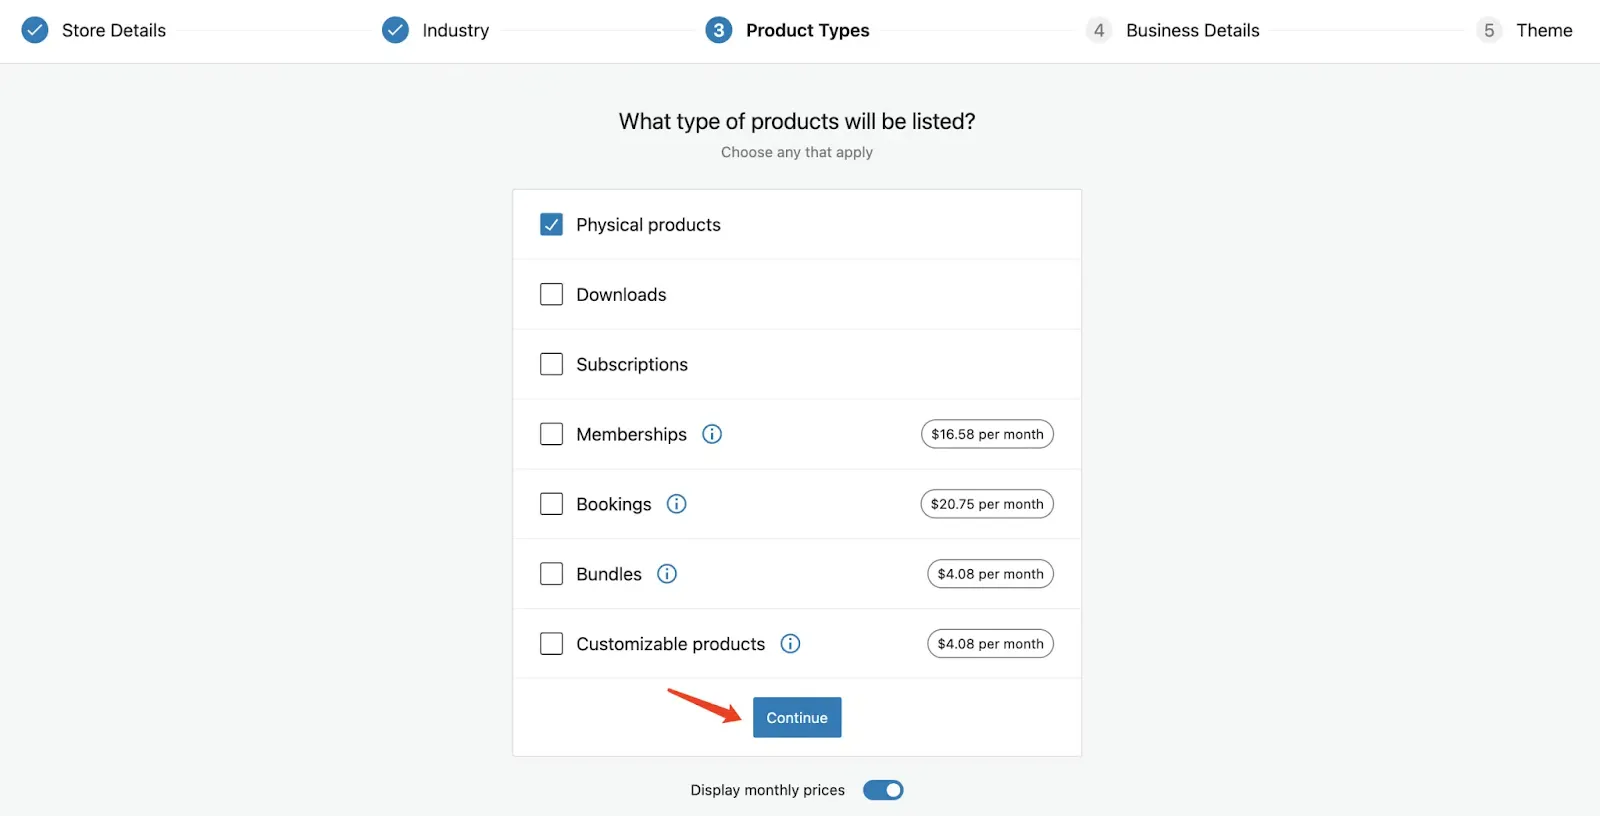Image resolution: width=1600 pixels, height=816 pixels.
Task: Jump to the Business Details step
Action: [1193, 30]
